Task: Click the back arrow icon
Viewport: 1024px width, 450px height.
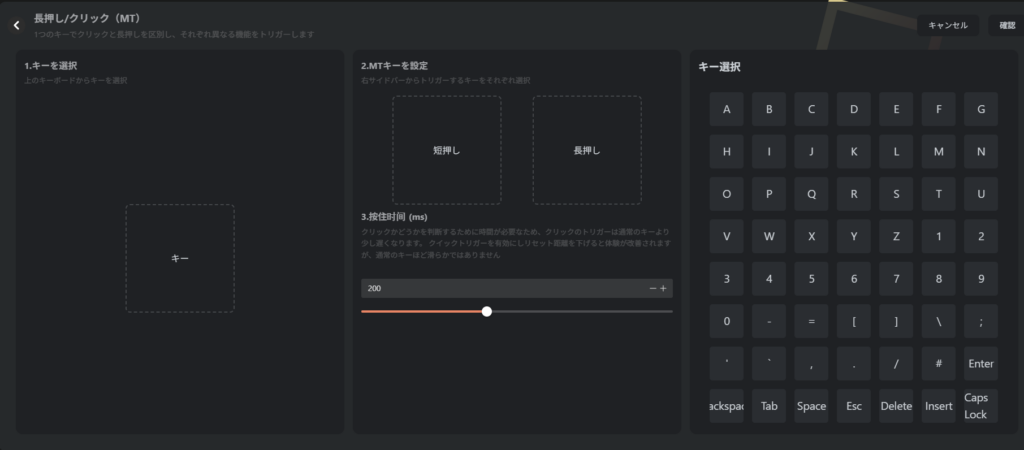Action: tap(16, 25)
